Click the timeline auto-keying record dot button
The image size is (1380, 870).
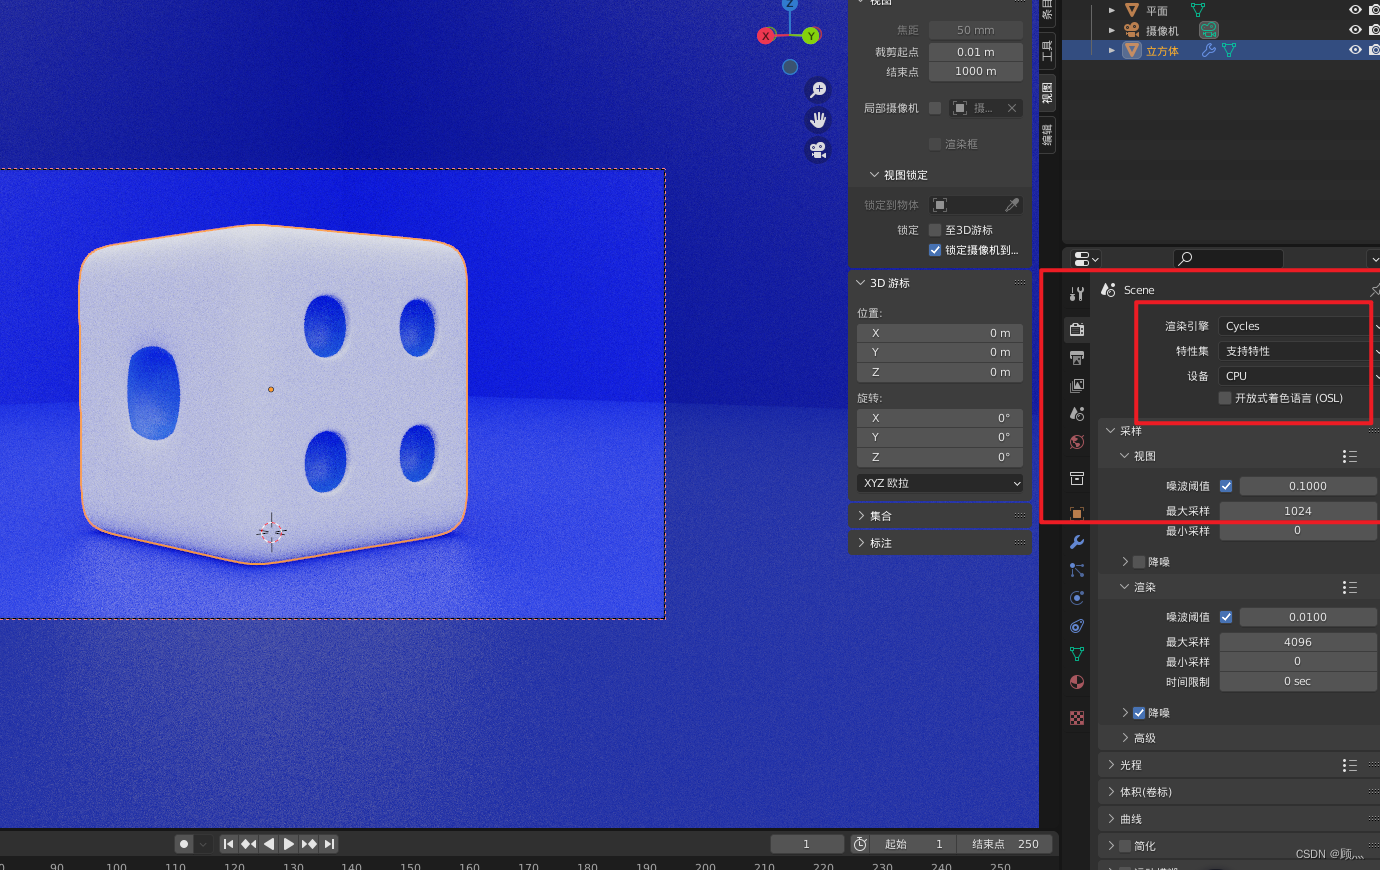(x=184, y=844)
